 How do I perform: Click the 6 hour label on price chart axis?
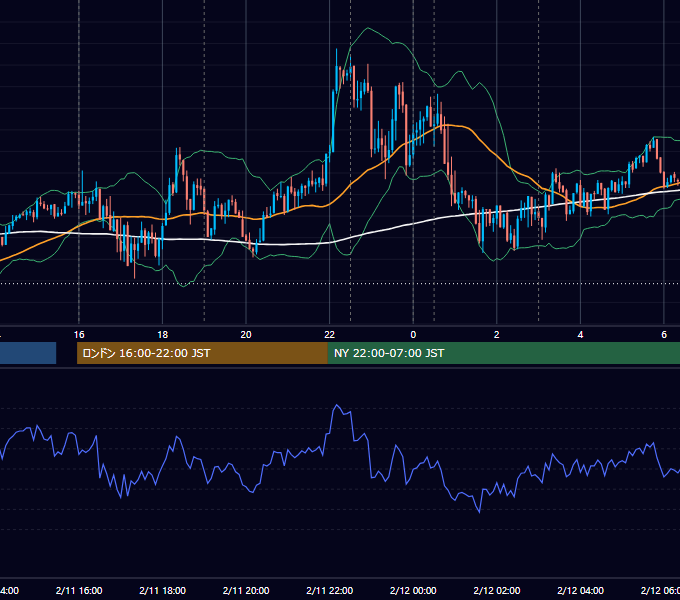point(664,335)
